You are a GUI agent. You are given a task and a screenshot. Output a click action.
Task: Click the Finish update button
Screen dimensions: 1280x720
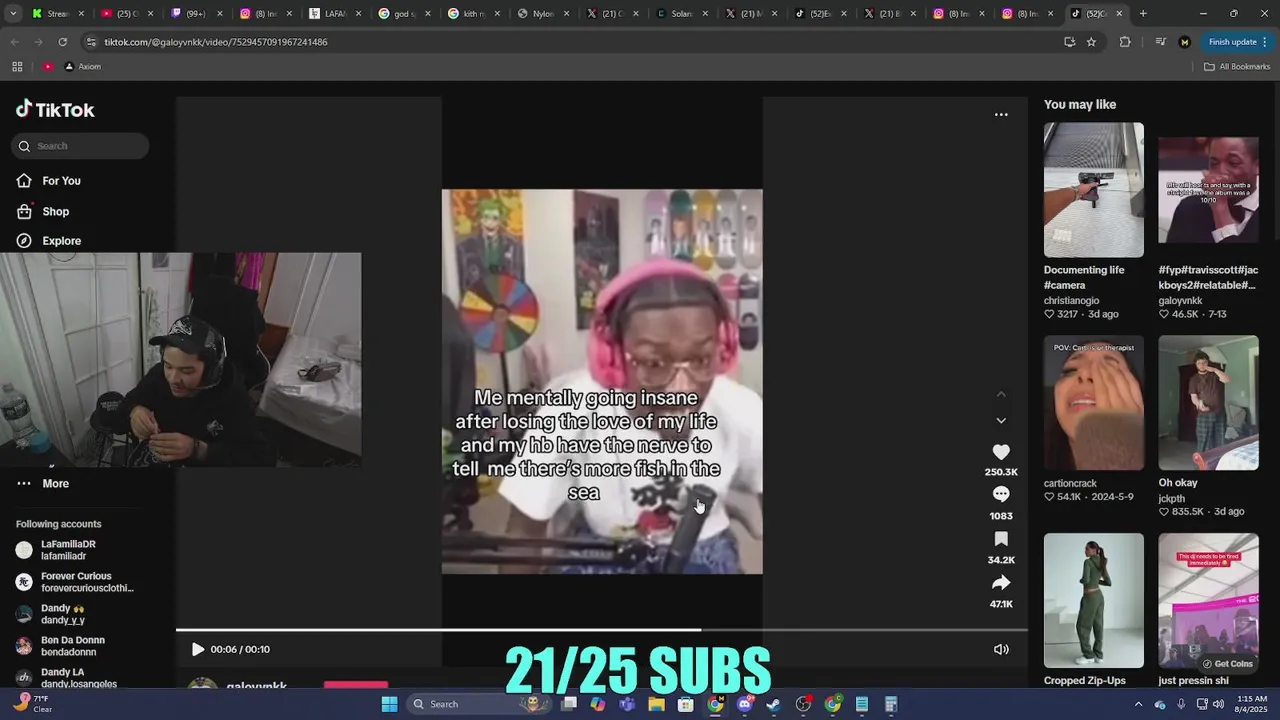pyautogui.click(x=1238, y=42)
